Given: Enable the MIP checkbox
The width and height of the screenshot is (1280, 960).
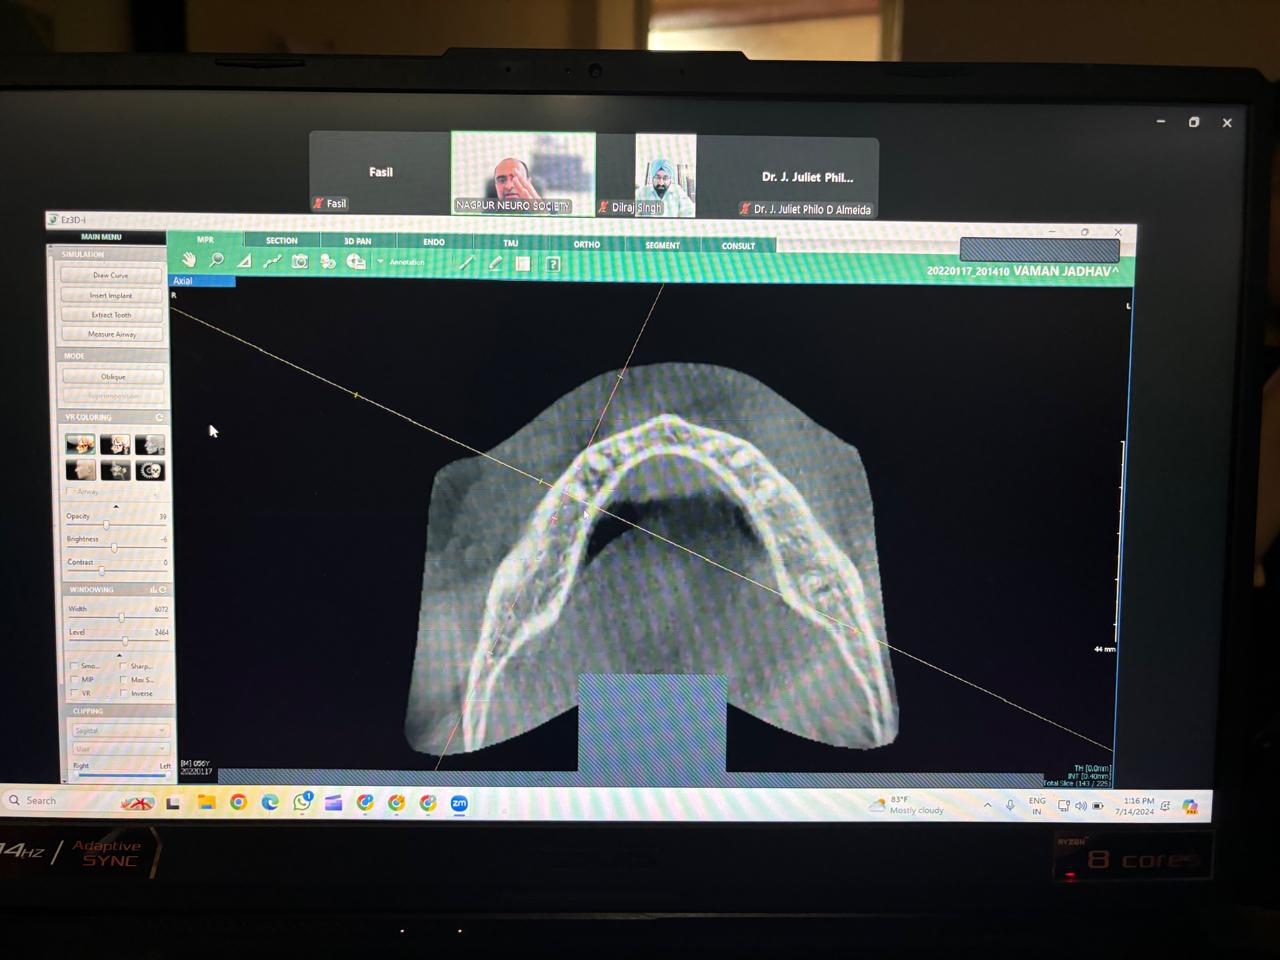Looking at the screenshot, I should 74,679.
